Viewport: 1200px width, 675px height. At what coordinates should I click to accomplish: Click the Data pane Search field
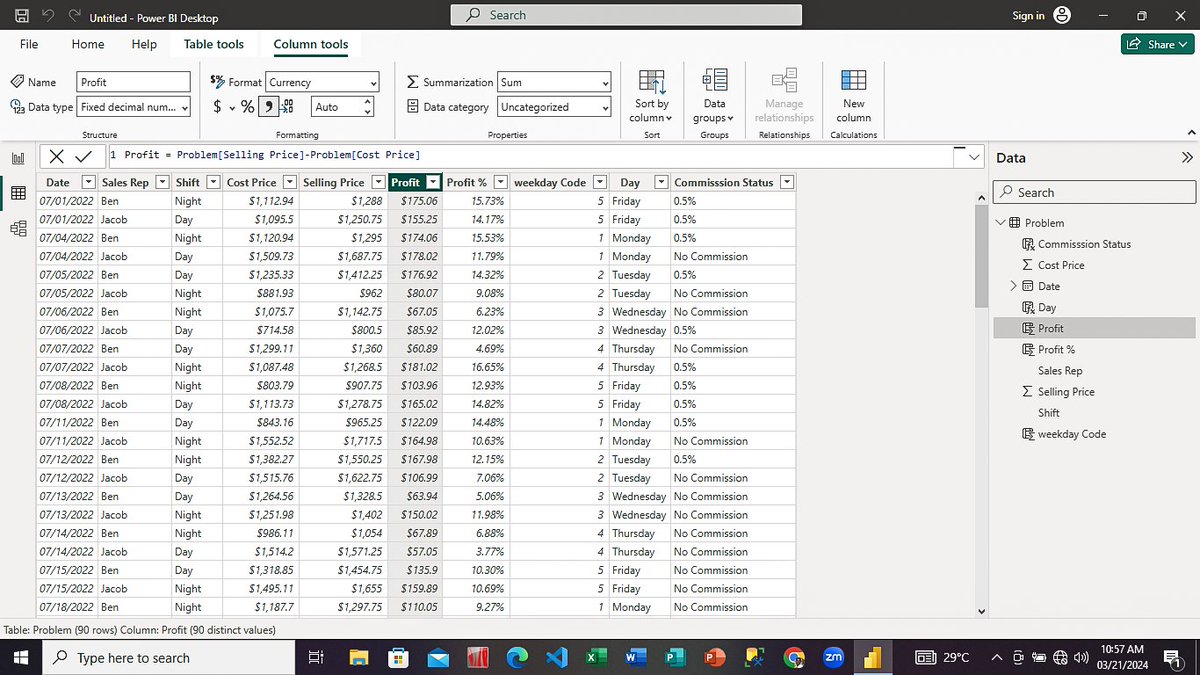pos(1094,192)
